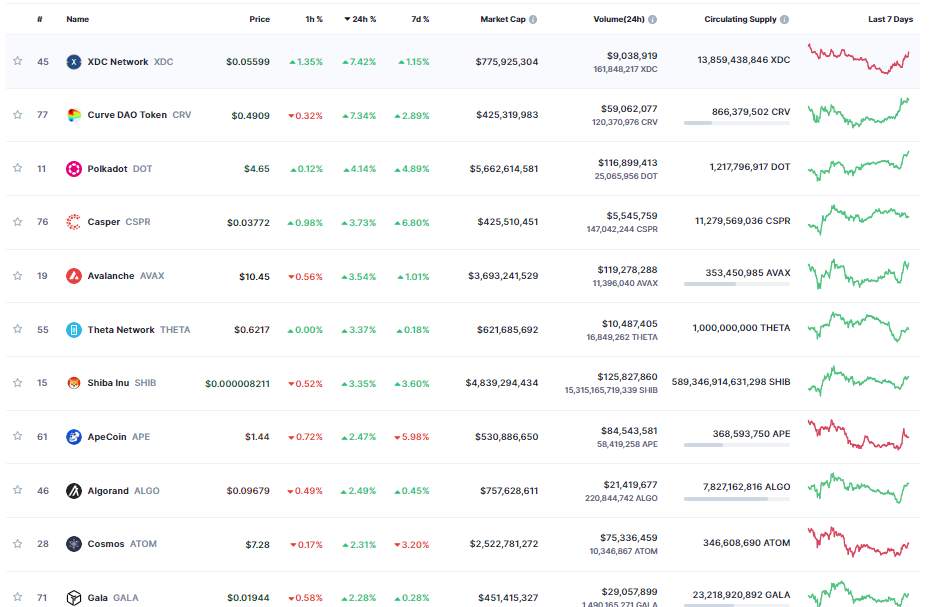The height and width of the screenshot is (607, 934).
Task: Favorite Casper with its star
Action: tap(18, 222)
